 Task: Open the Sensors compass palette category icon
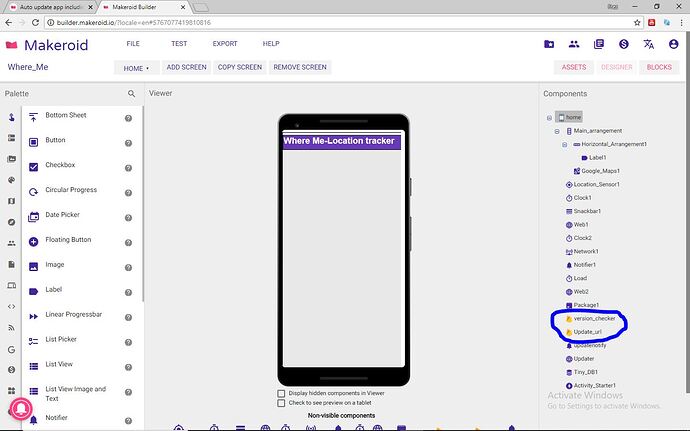point(11,222)
